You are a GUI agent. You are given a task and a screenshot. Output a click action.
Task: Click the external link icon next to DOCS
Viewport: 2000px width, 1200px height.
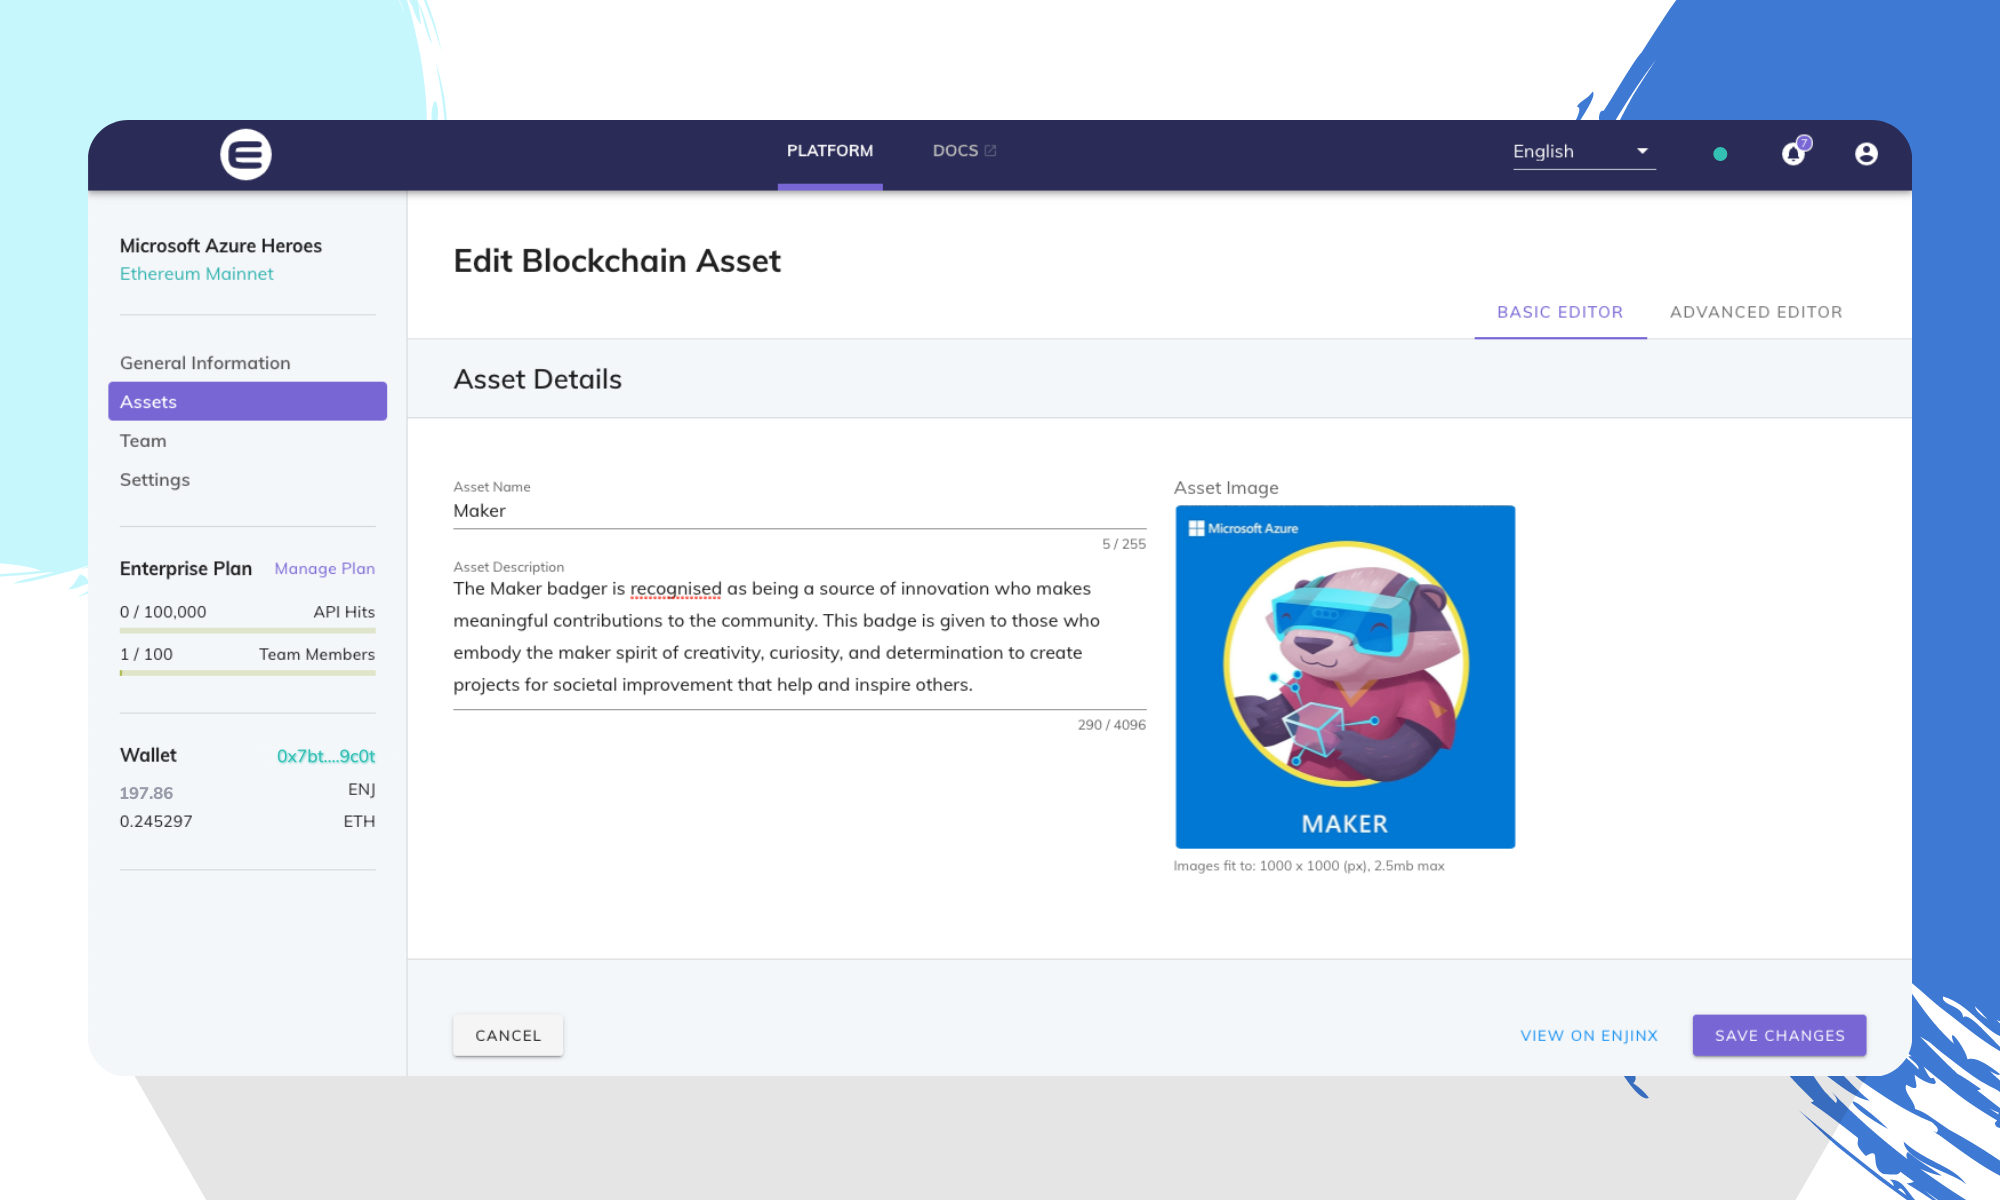pos(991,150)
